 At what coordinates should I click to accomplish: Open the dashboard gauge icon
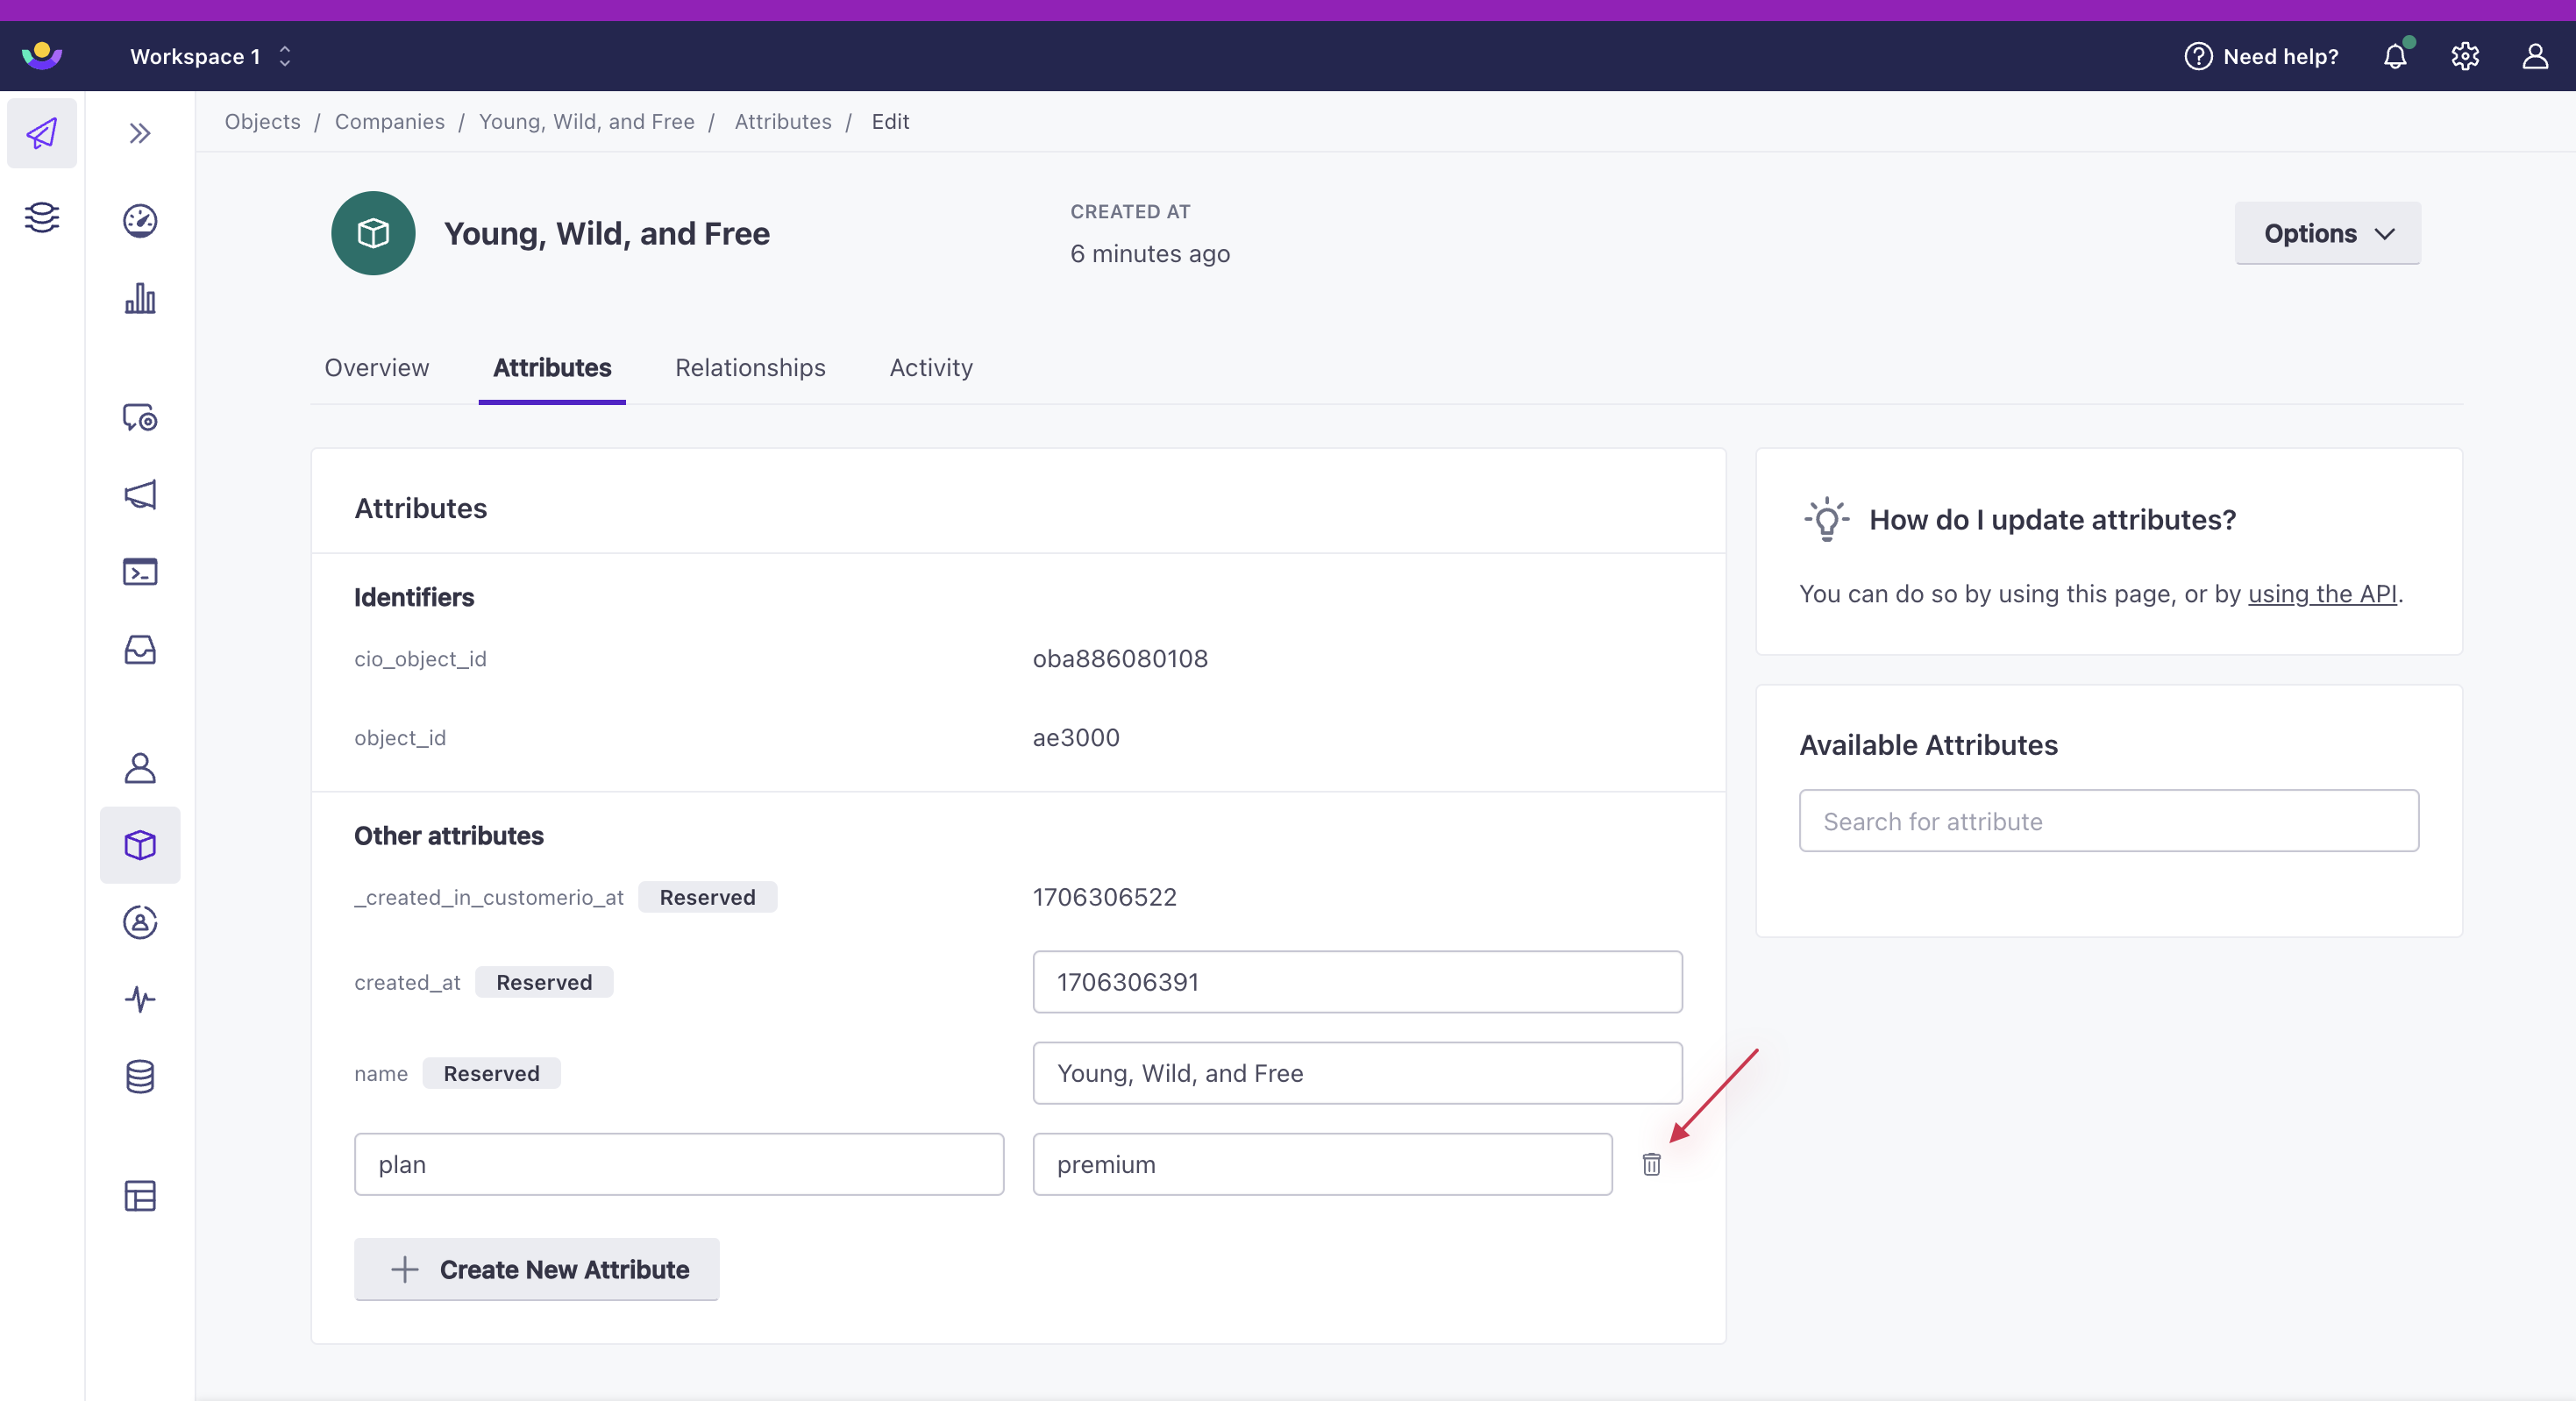coord(140,220)
